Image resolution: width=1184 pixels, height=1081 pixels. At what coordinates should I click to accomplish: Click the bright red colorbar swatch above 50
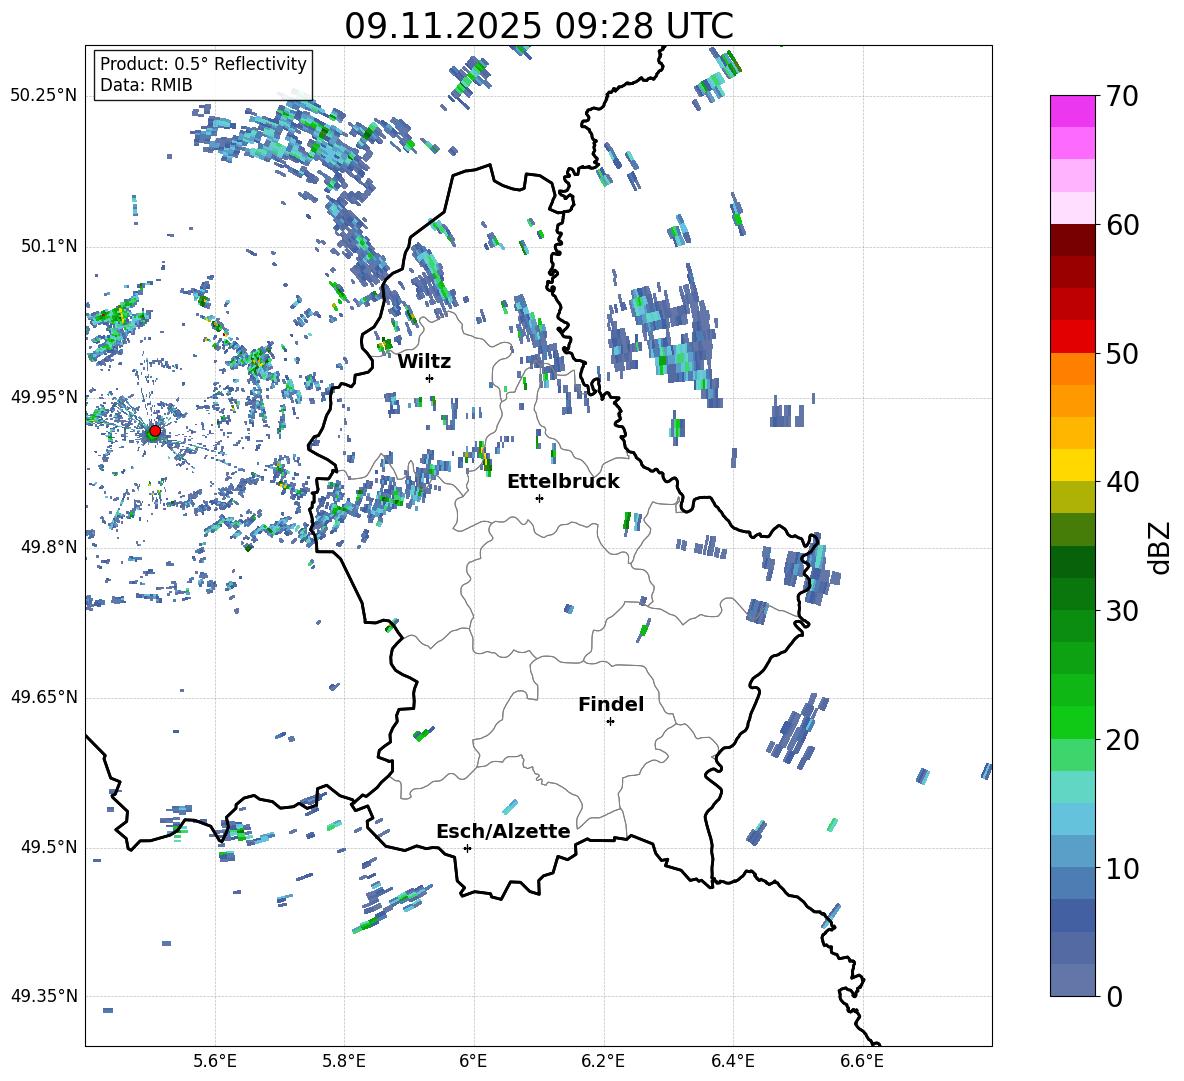point(1073,337)
